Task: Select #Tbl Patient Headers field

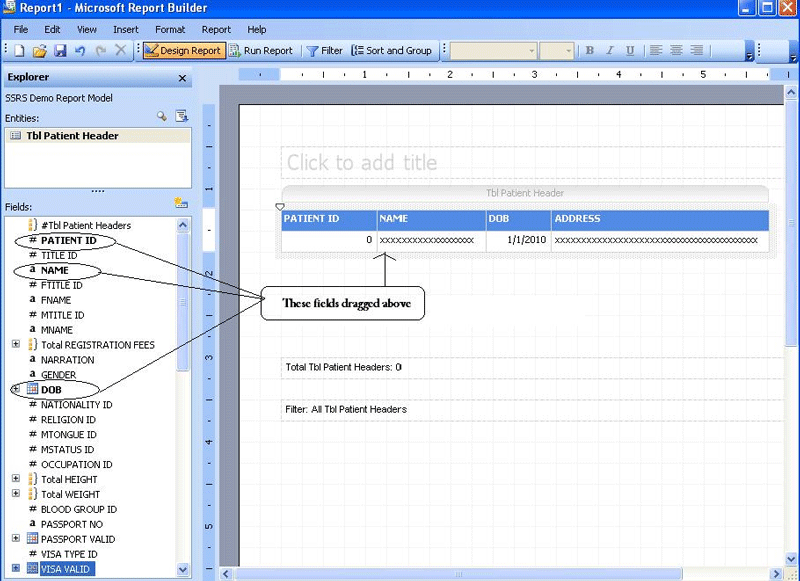Action: [86, 225]
